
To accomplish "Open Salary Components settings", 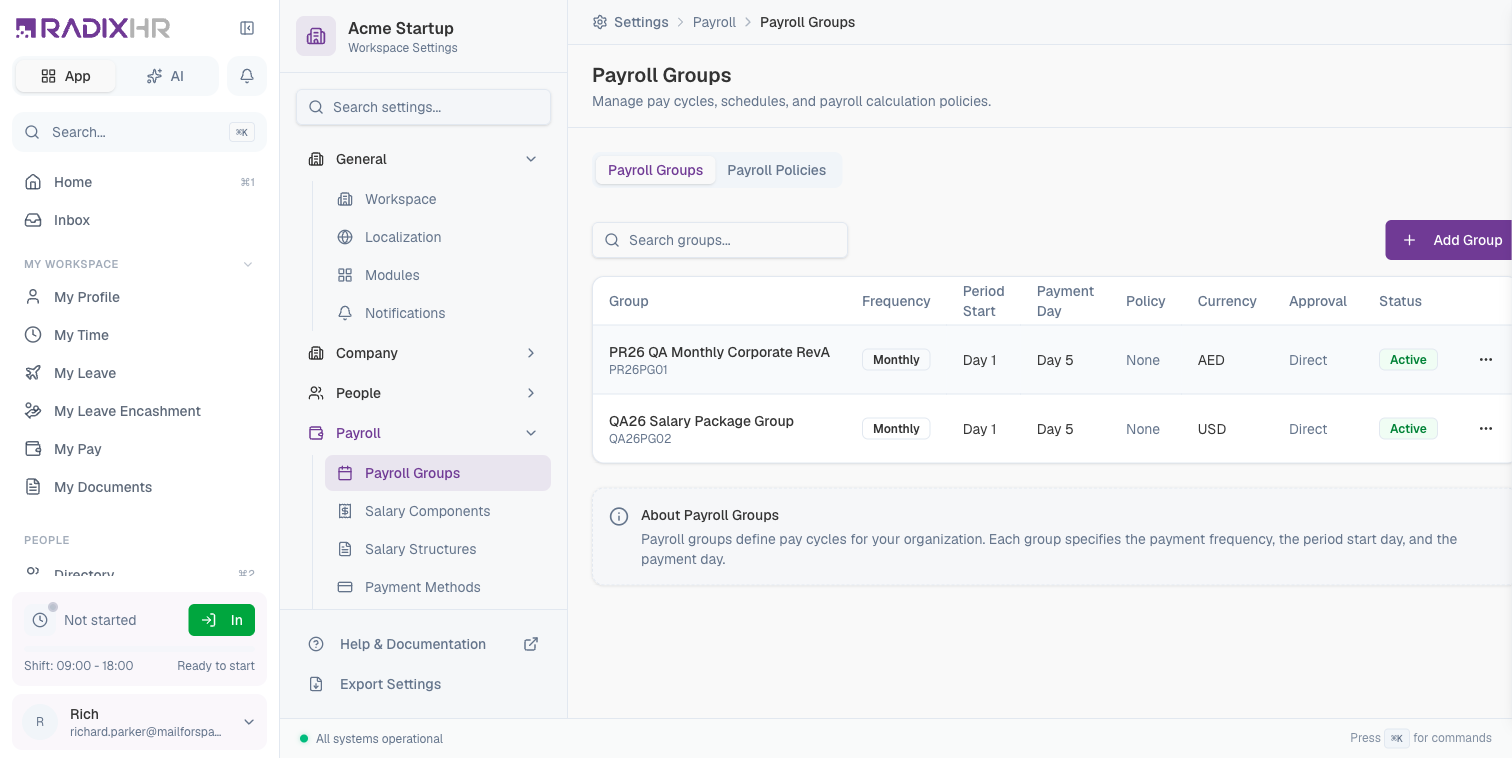I will click(437, 511).
